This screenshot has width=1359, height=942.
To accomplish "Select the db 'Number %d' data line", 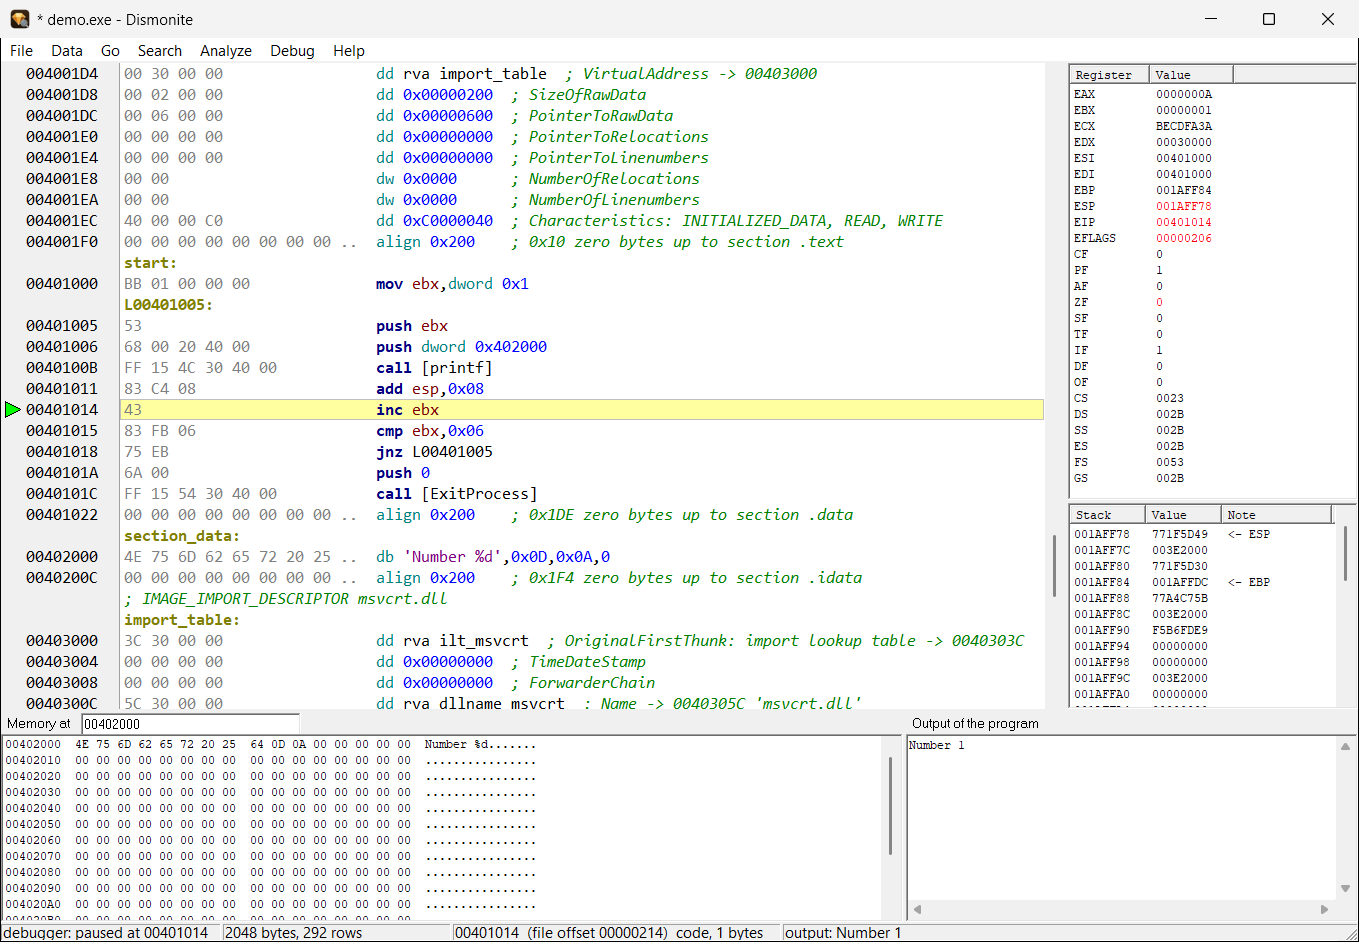I will [x=582, y=557].
